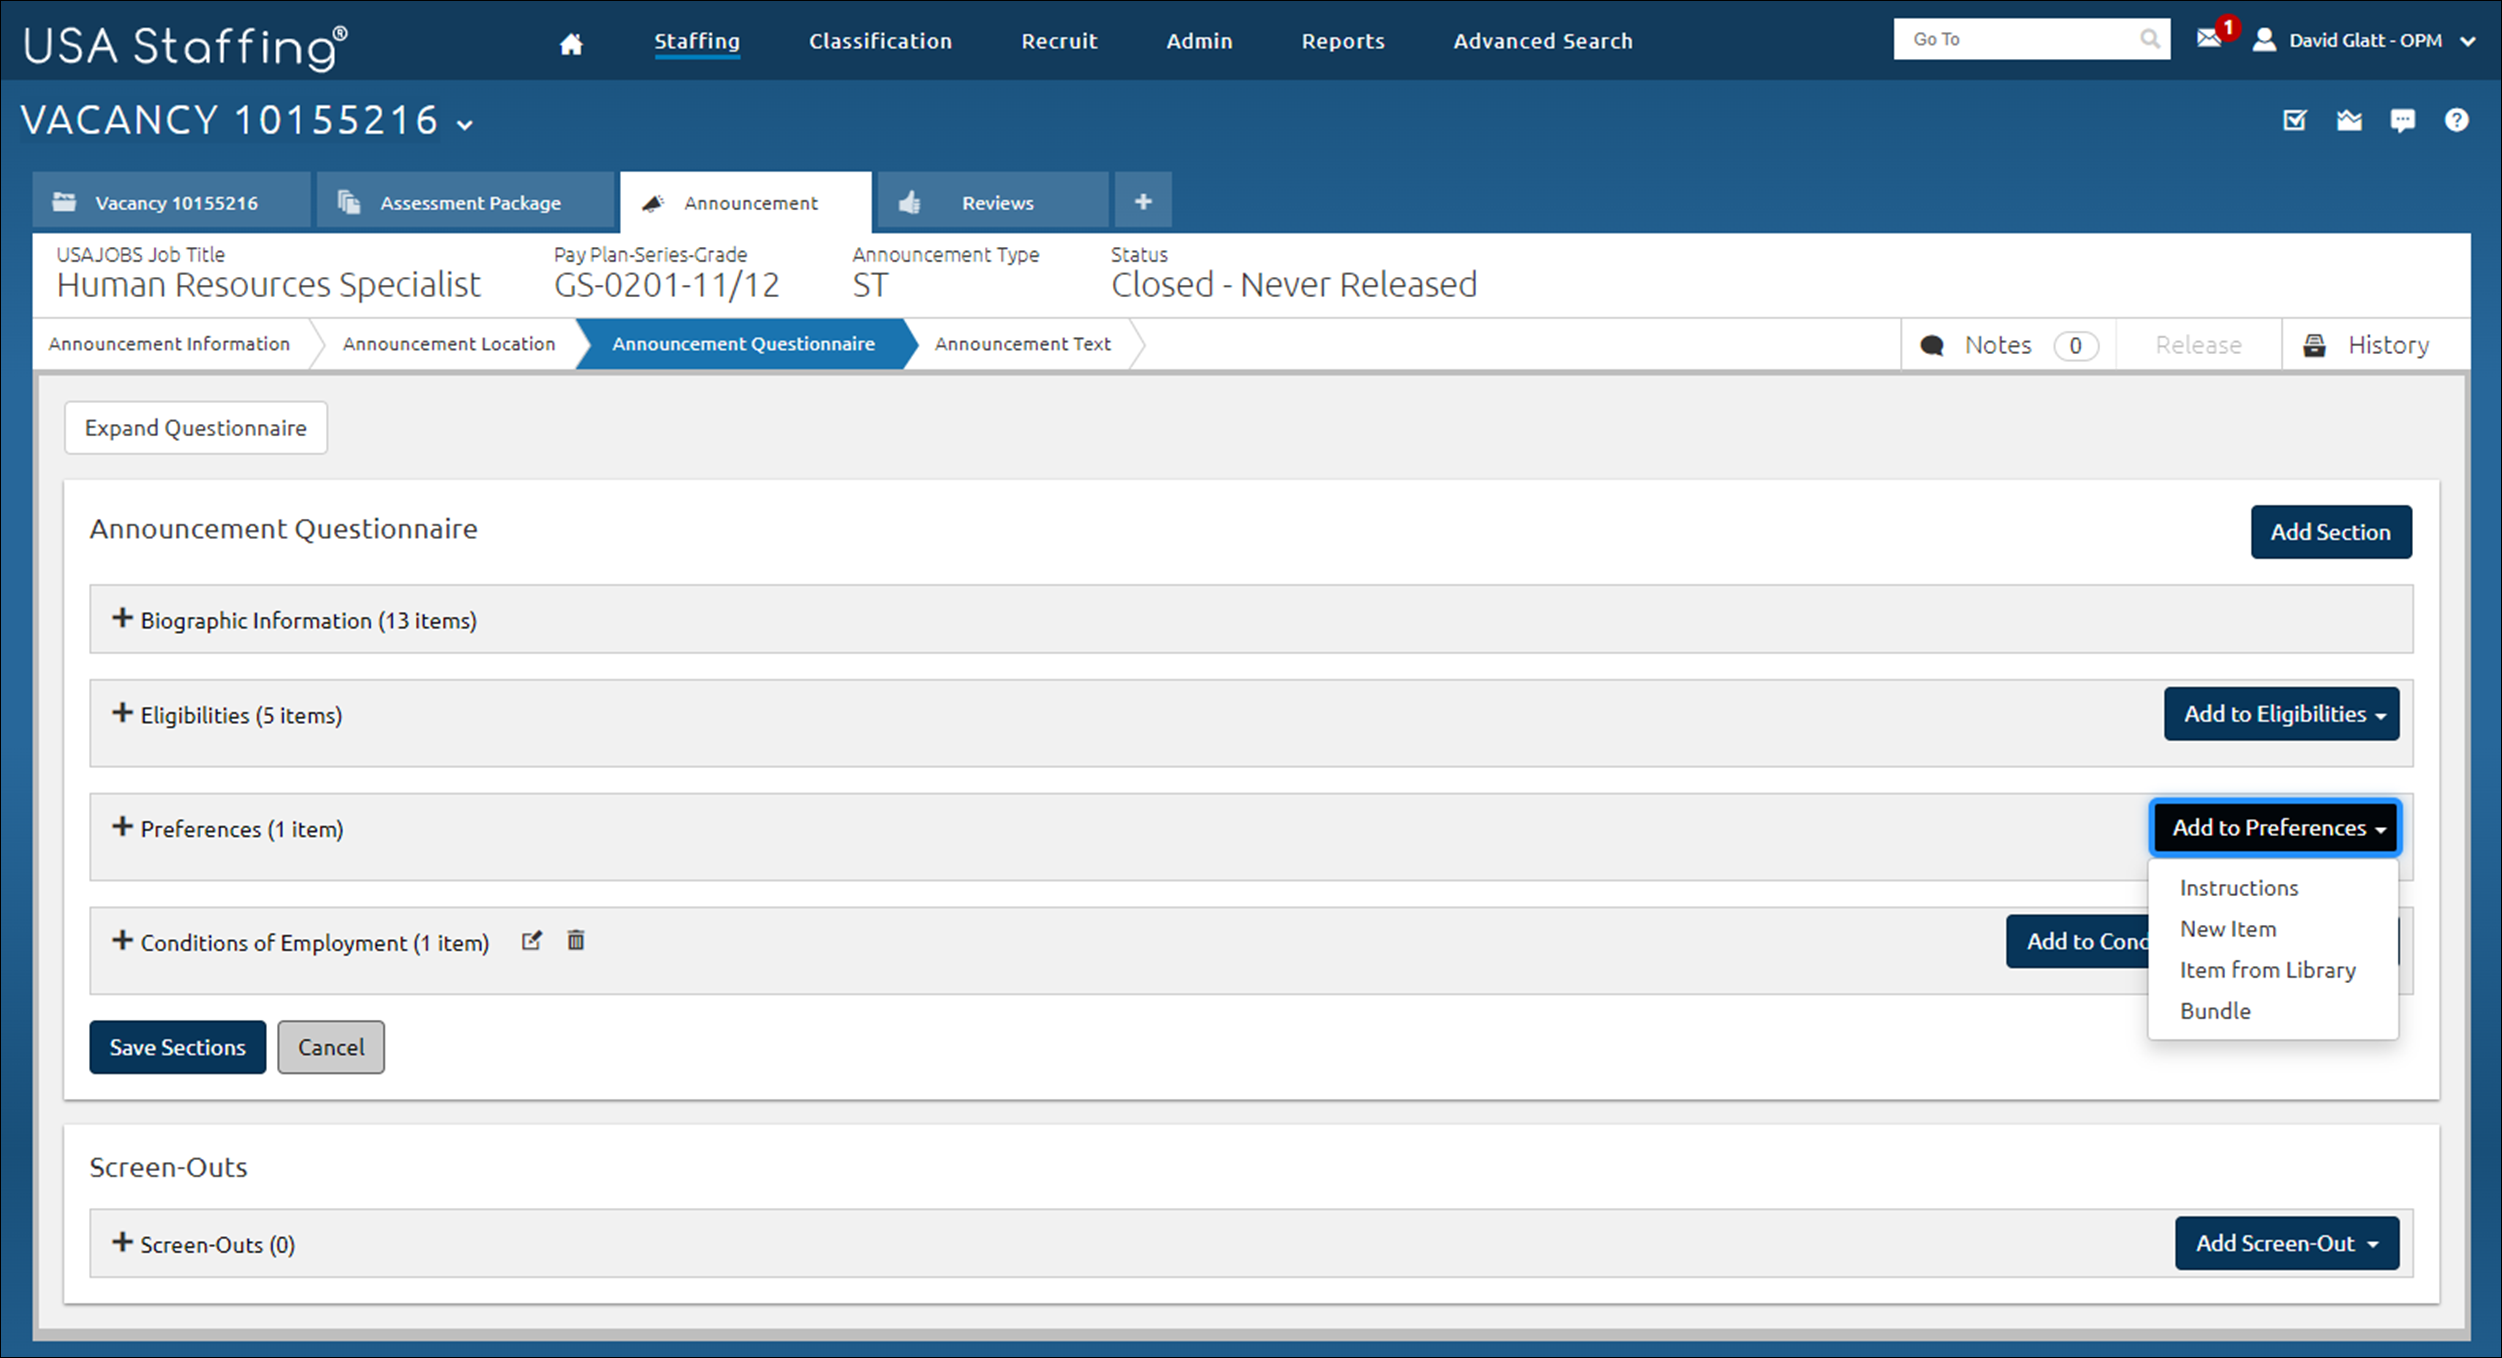Image resolution: width=2502 pixels, height=1358 pixels.
Task: Click the user profile icon
Action: tap(2265, 40)
